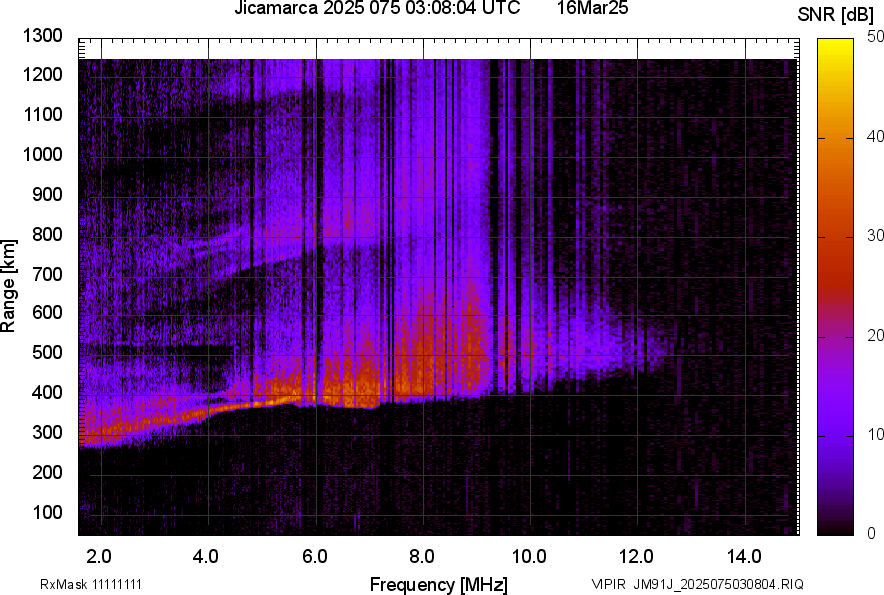Click the colorbar tick label '30'
The width and height of the screenshot is (884, 595).
coord(876,236)
